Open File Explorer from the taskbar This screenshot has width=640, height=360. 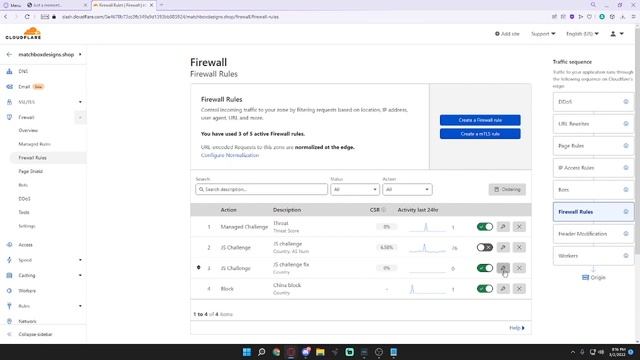[320, 352]
